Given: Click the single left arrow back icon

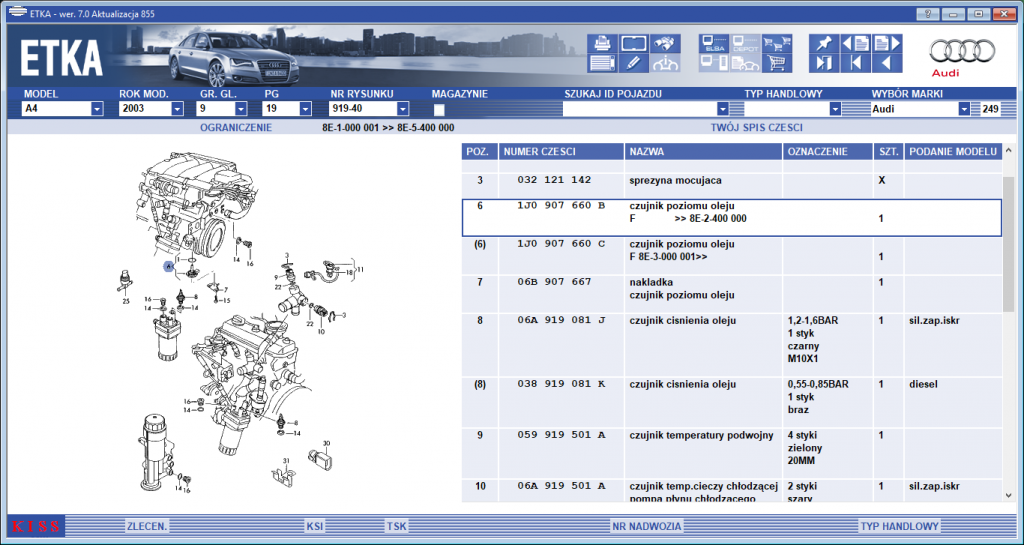Looking at the screenshot, I should point(888,63).
